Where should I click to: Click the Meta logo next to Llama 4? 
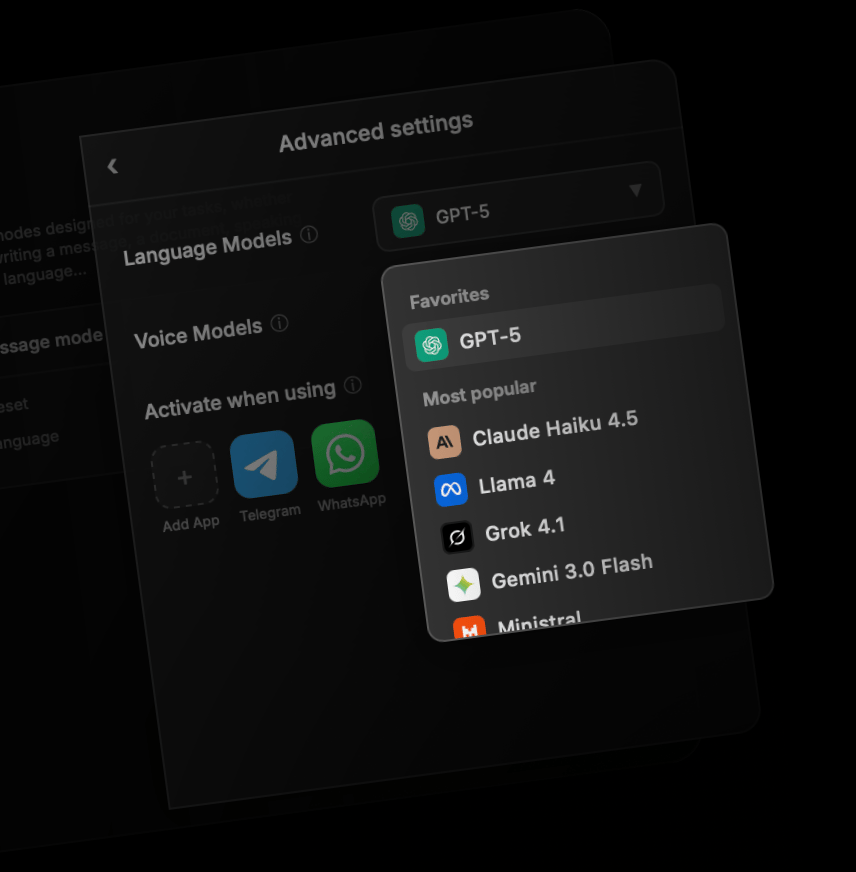[451, 489]
